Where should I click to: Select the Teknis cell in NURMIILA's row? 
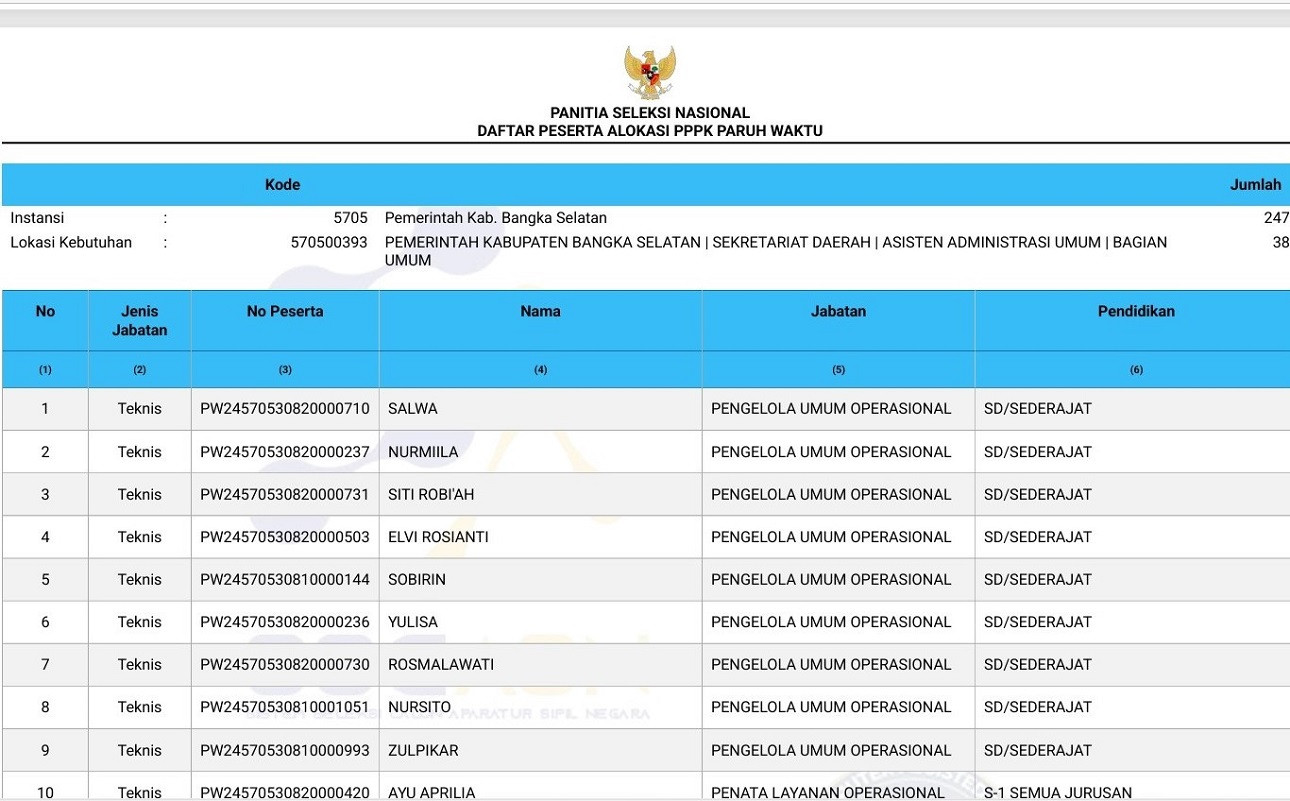click(x=139, y=452)
